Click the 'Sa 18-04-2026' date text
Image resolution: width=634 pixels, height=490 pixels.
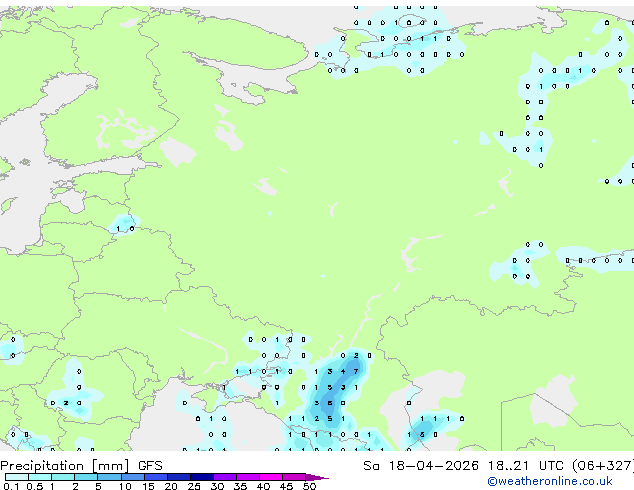pyautogui.click(x=421, y=466)
